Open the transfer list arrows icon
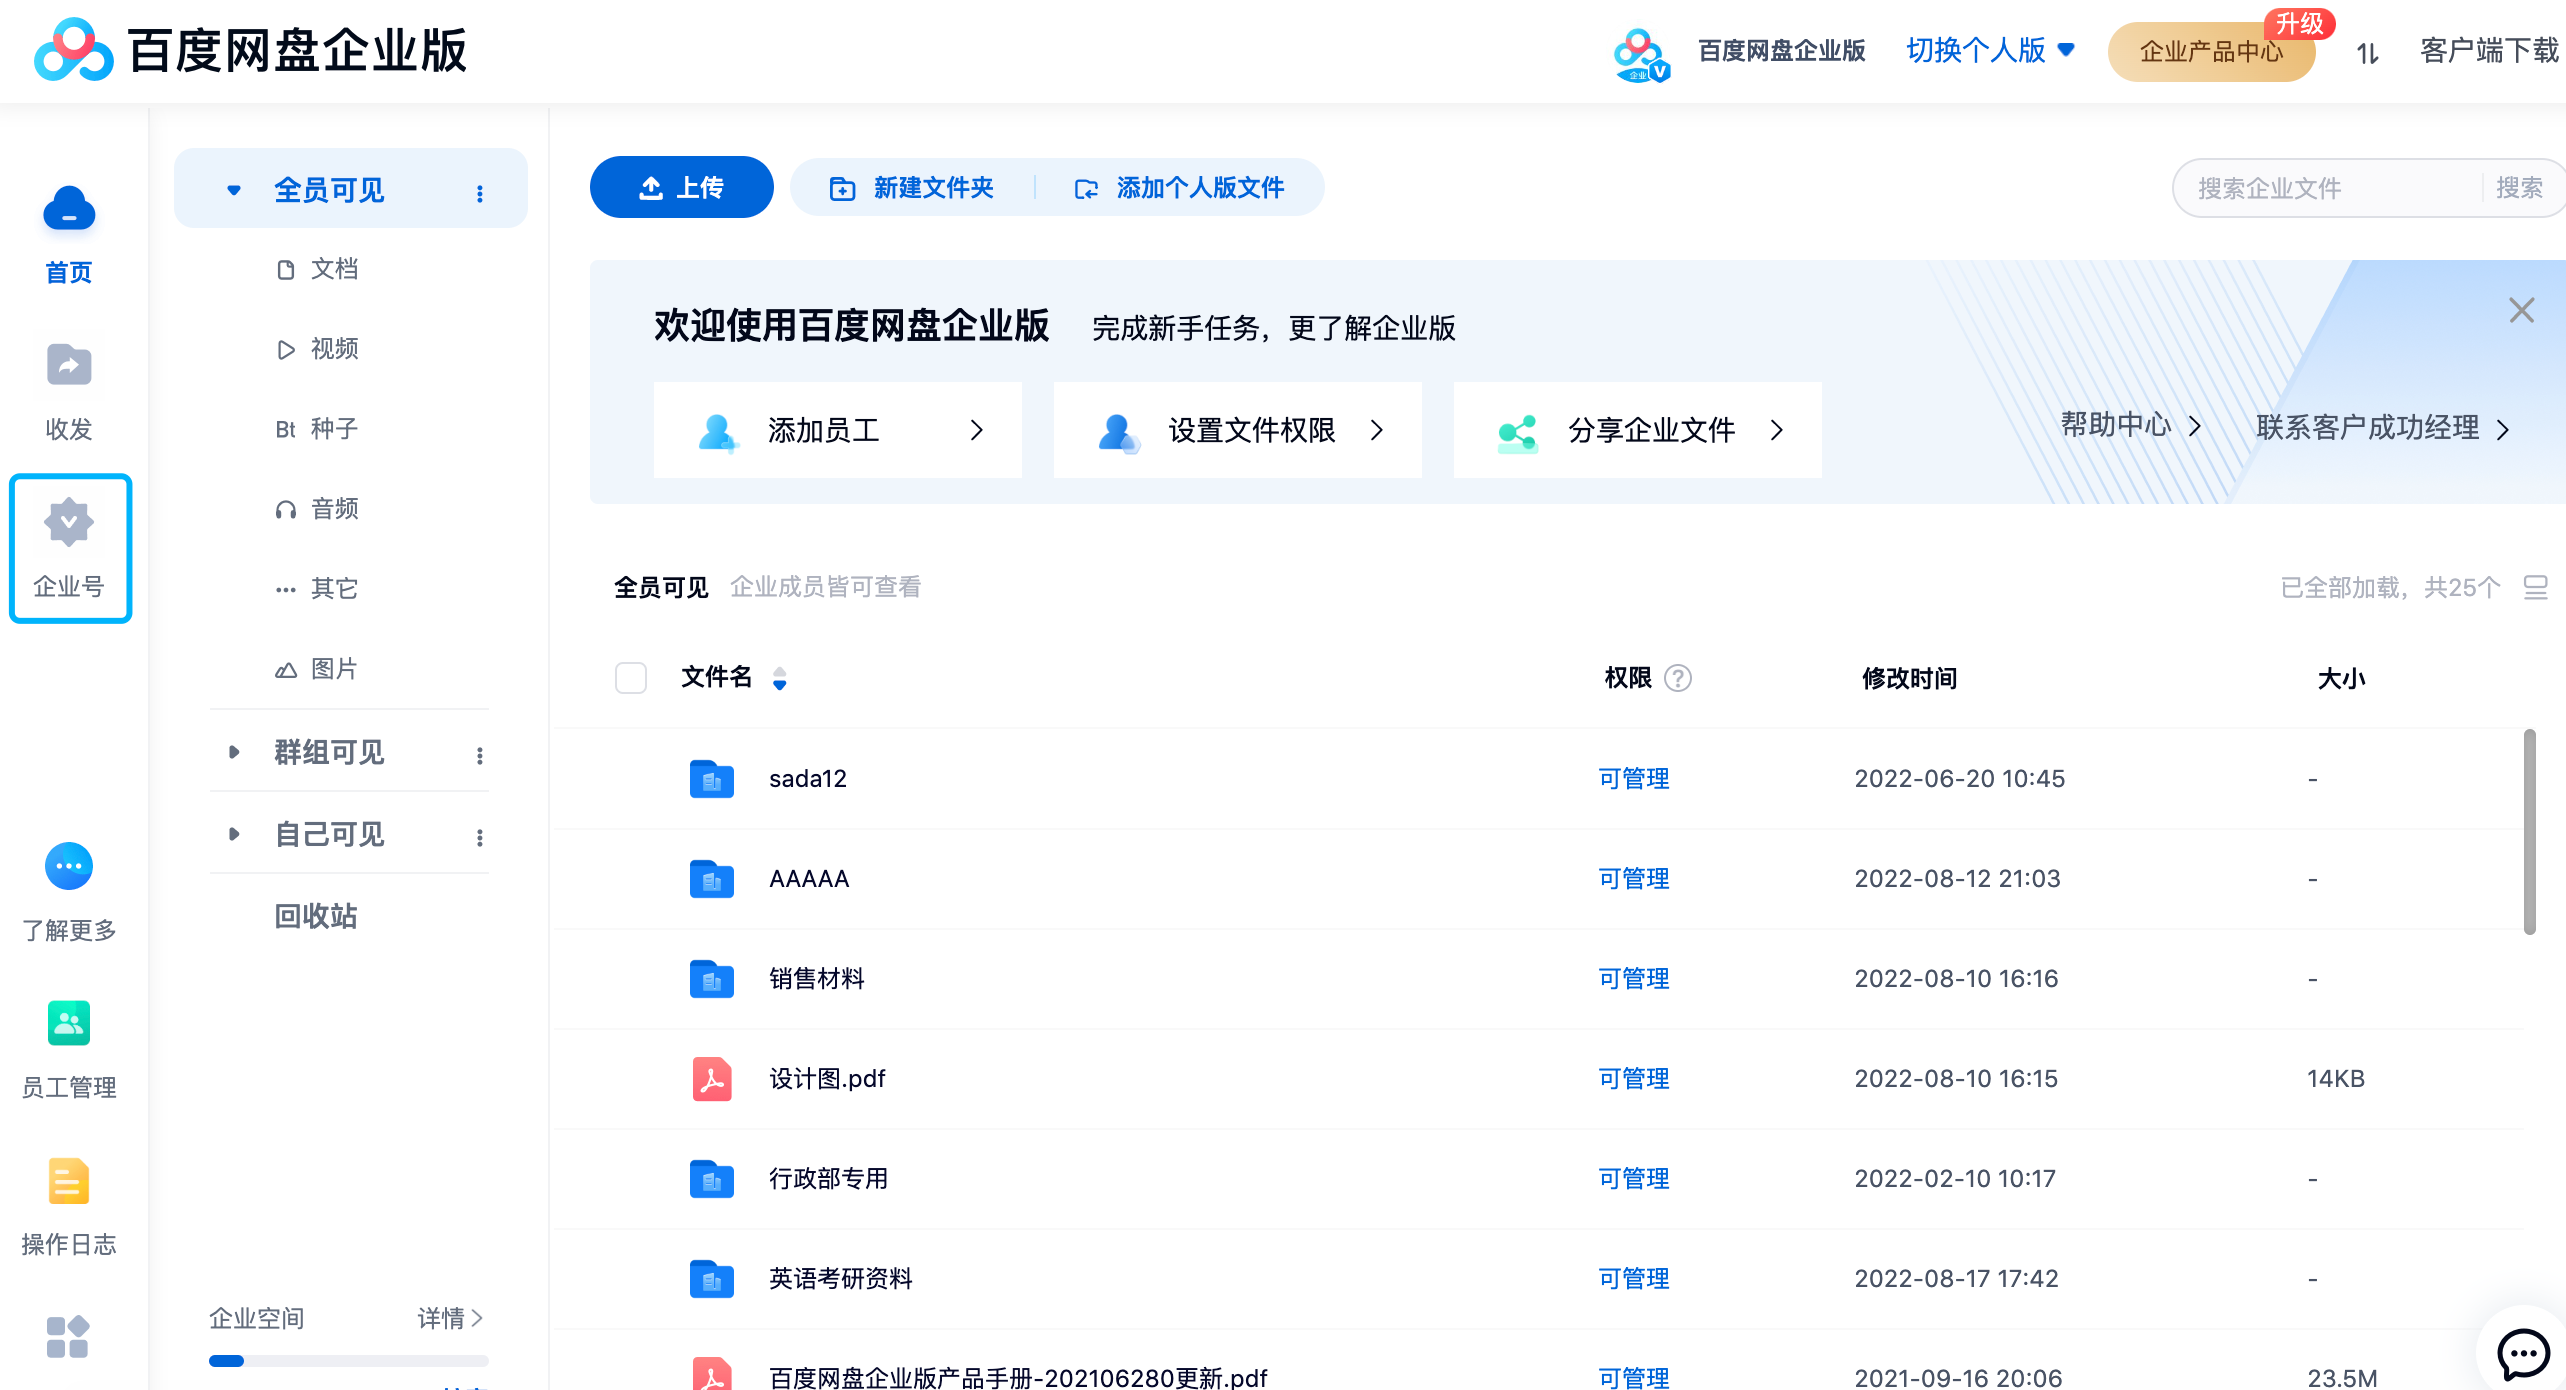 2367,52
